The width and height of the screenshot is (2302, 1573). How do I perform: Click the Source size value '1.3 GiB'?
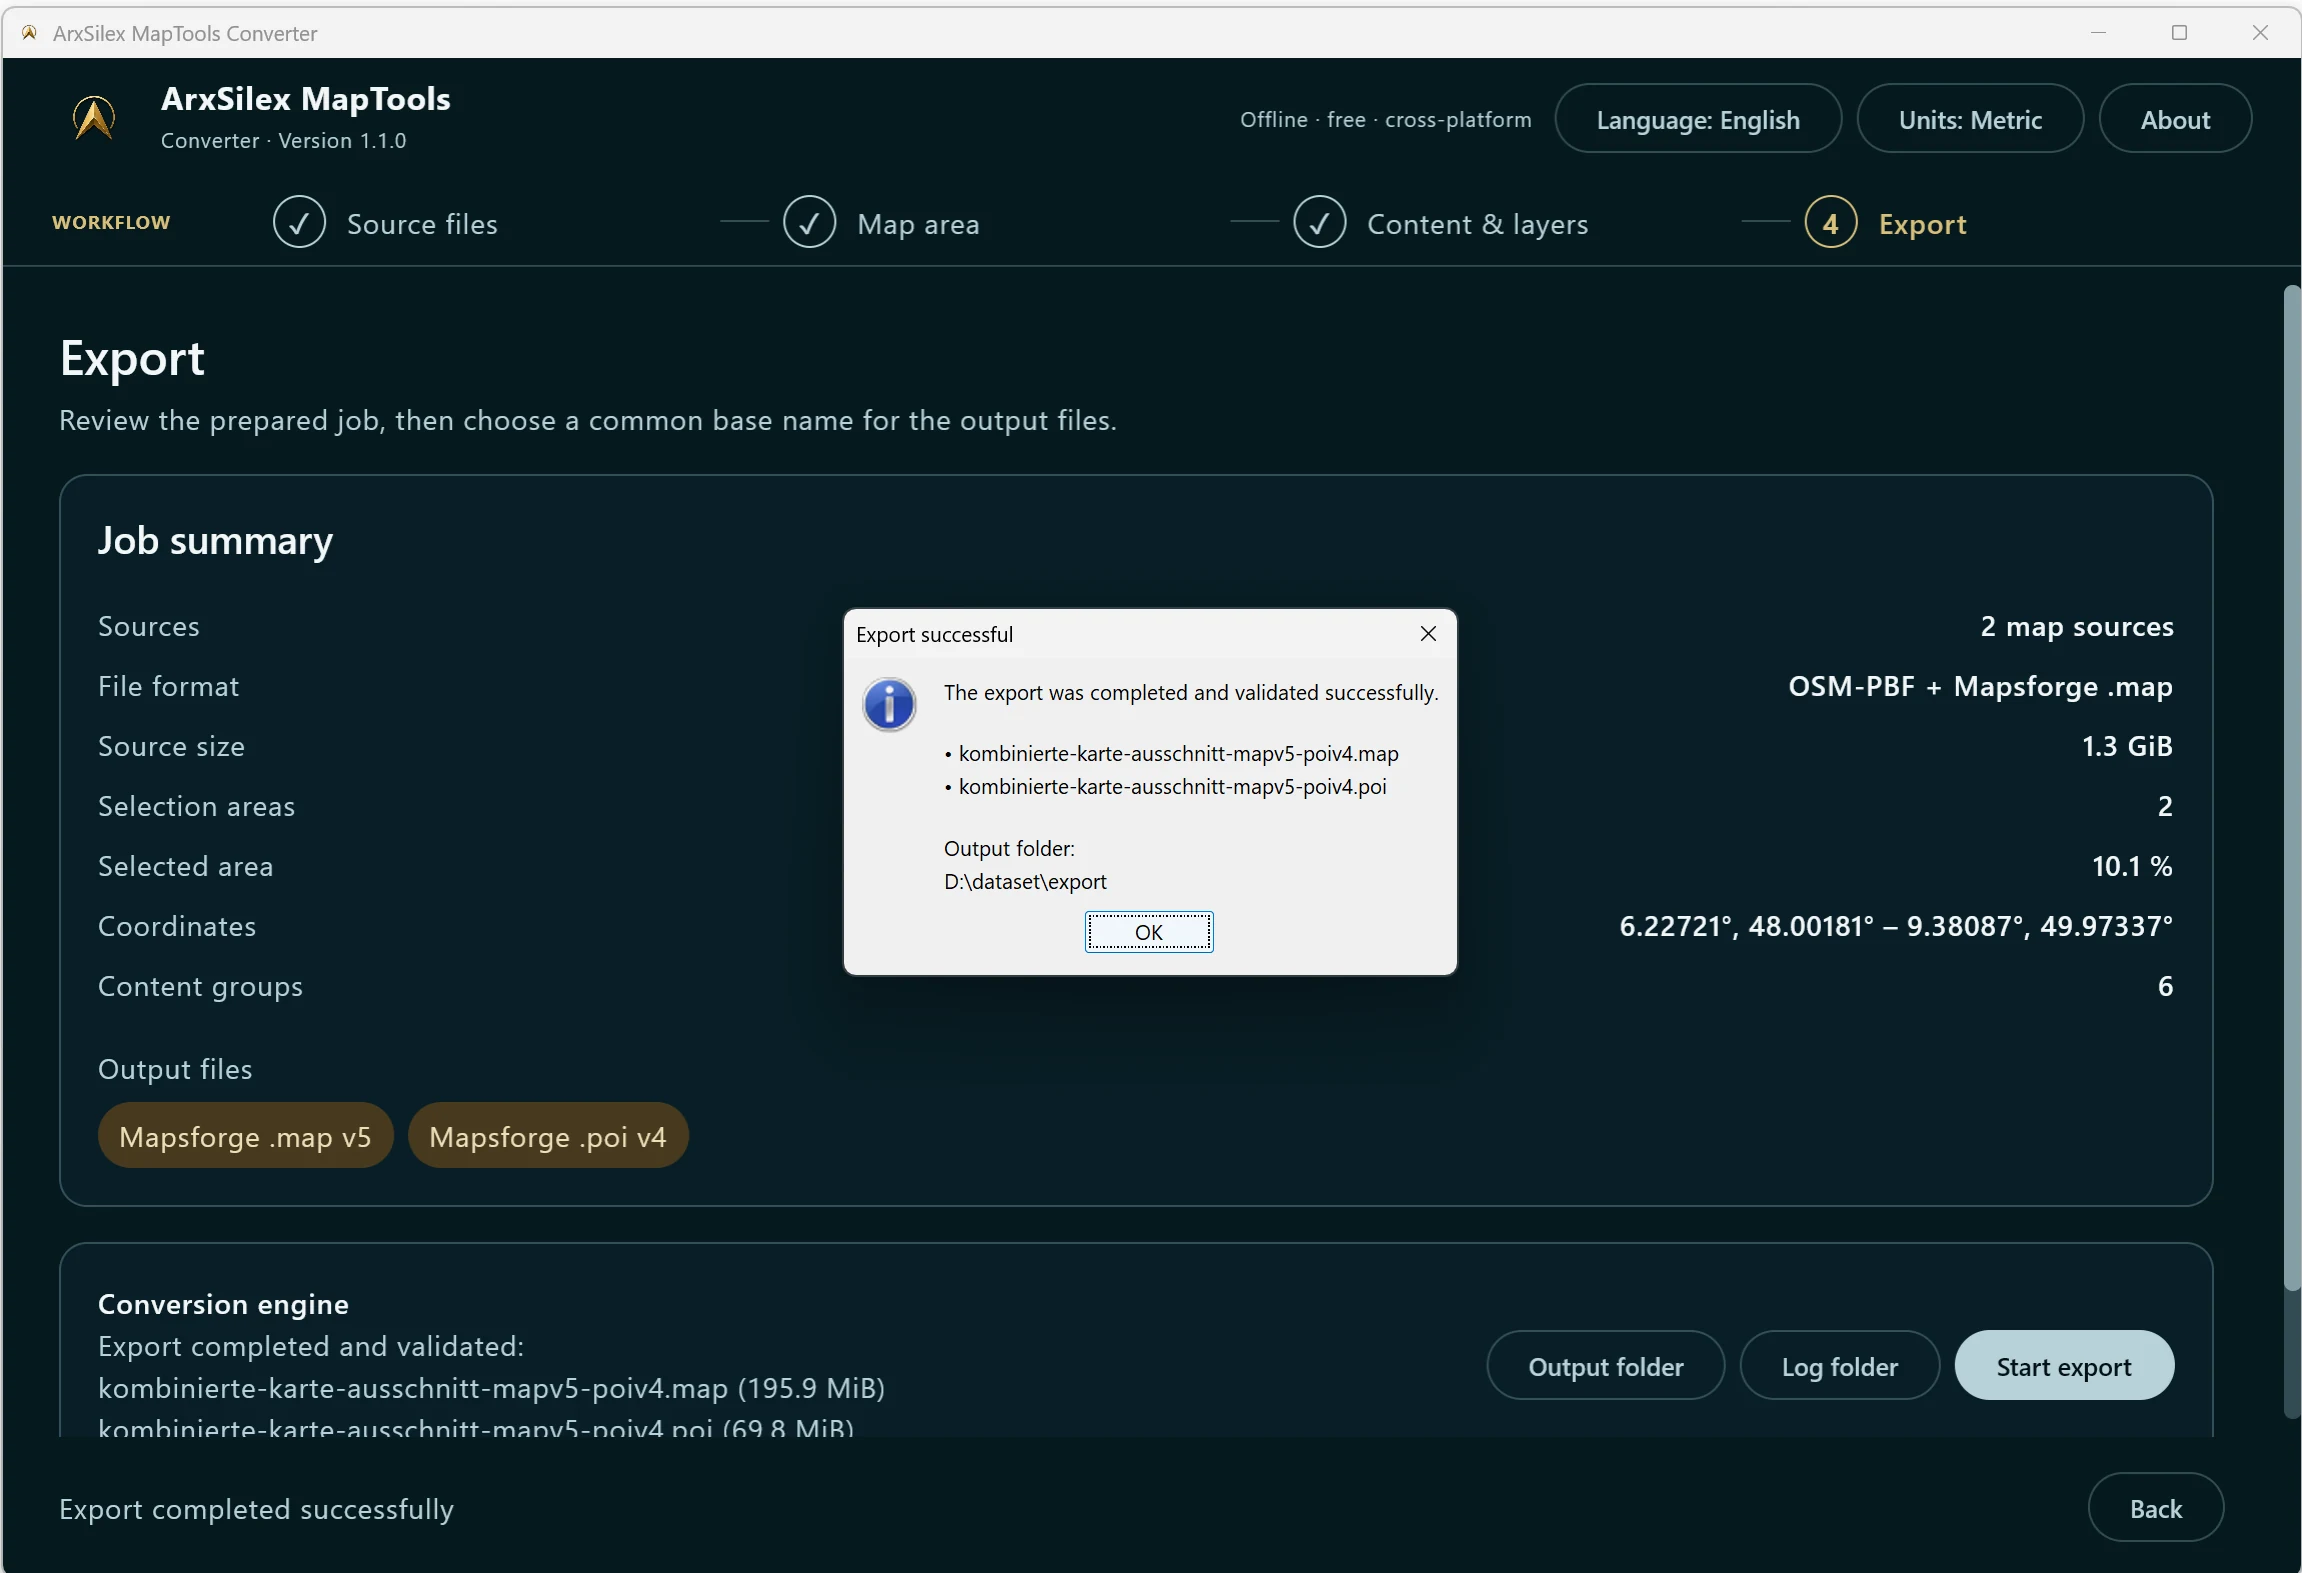[x=2127, y=746]
